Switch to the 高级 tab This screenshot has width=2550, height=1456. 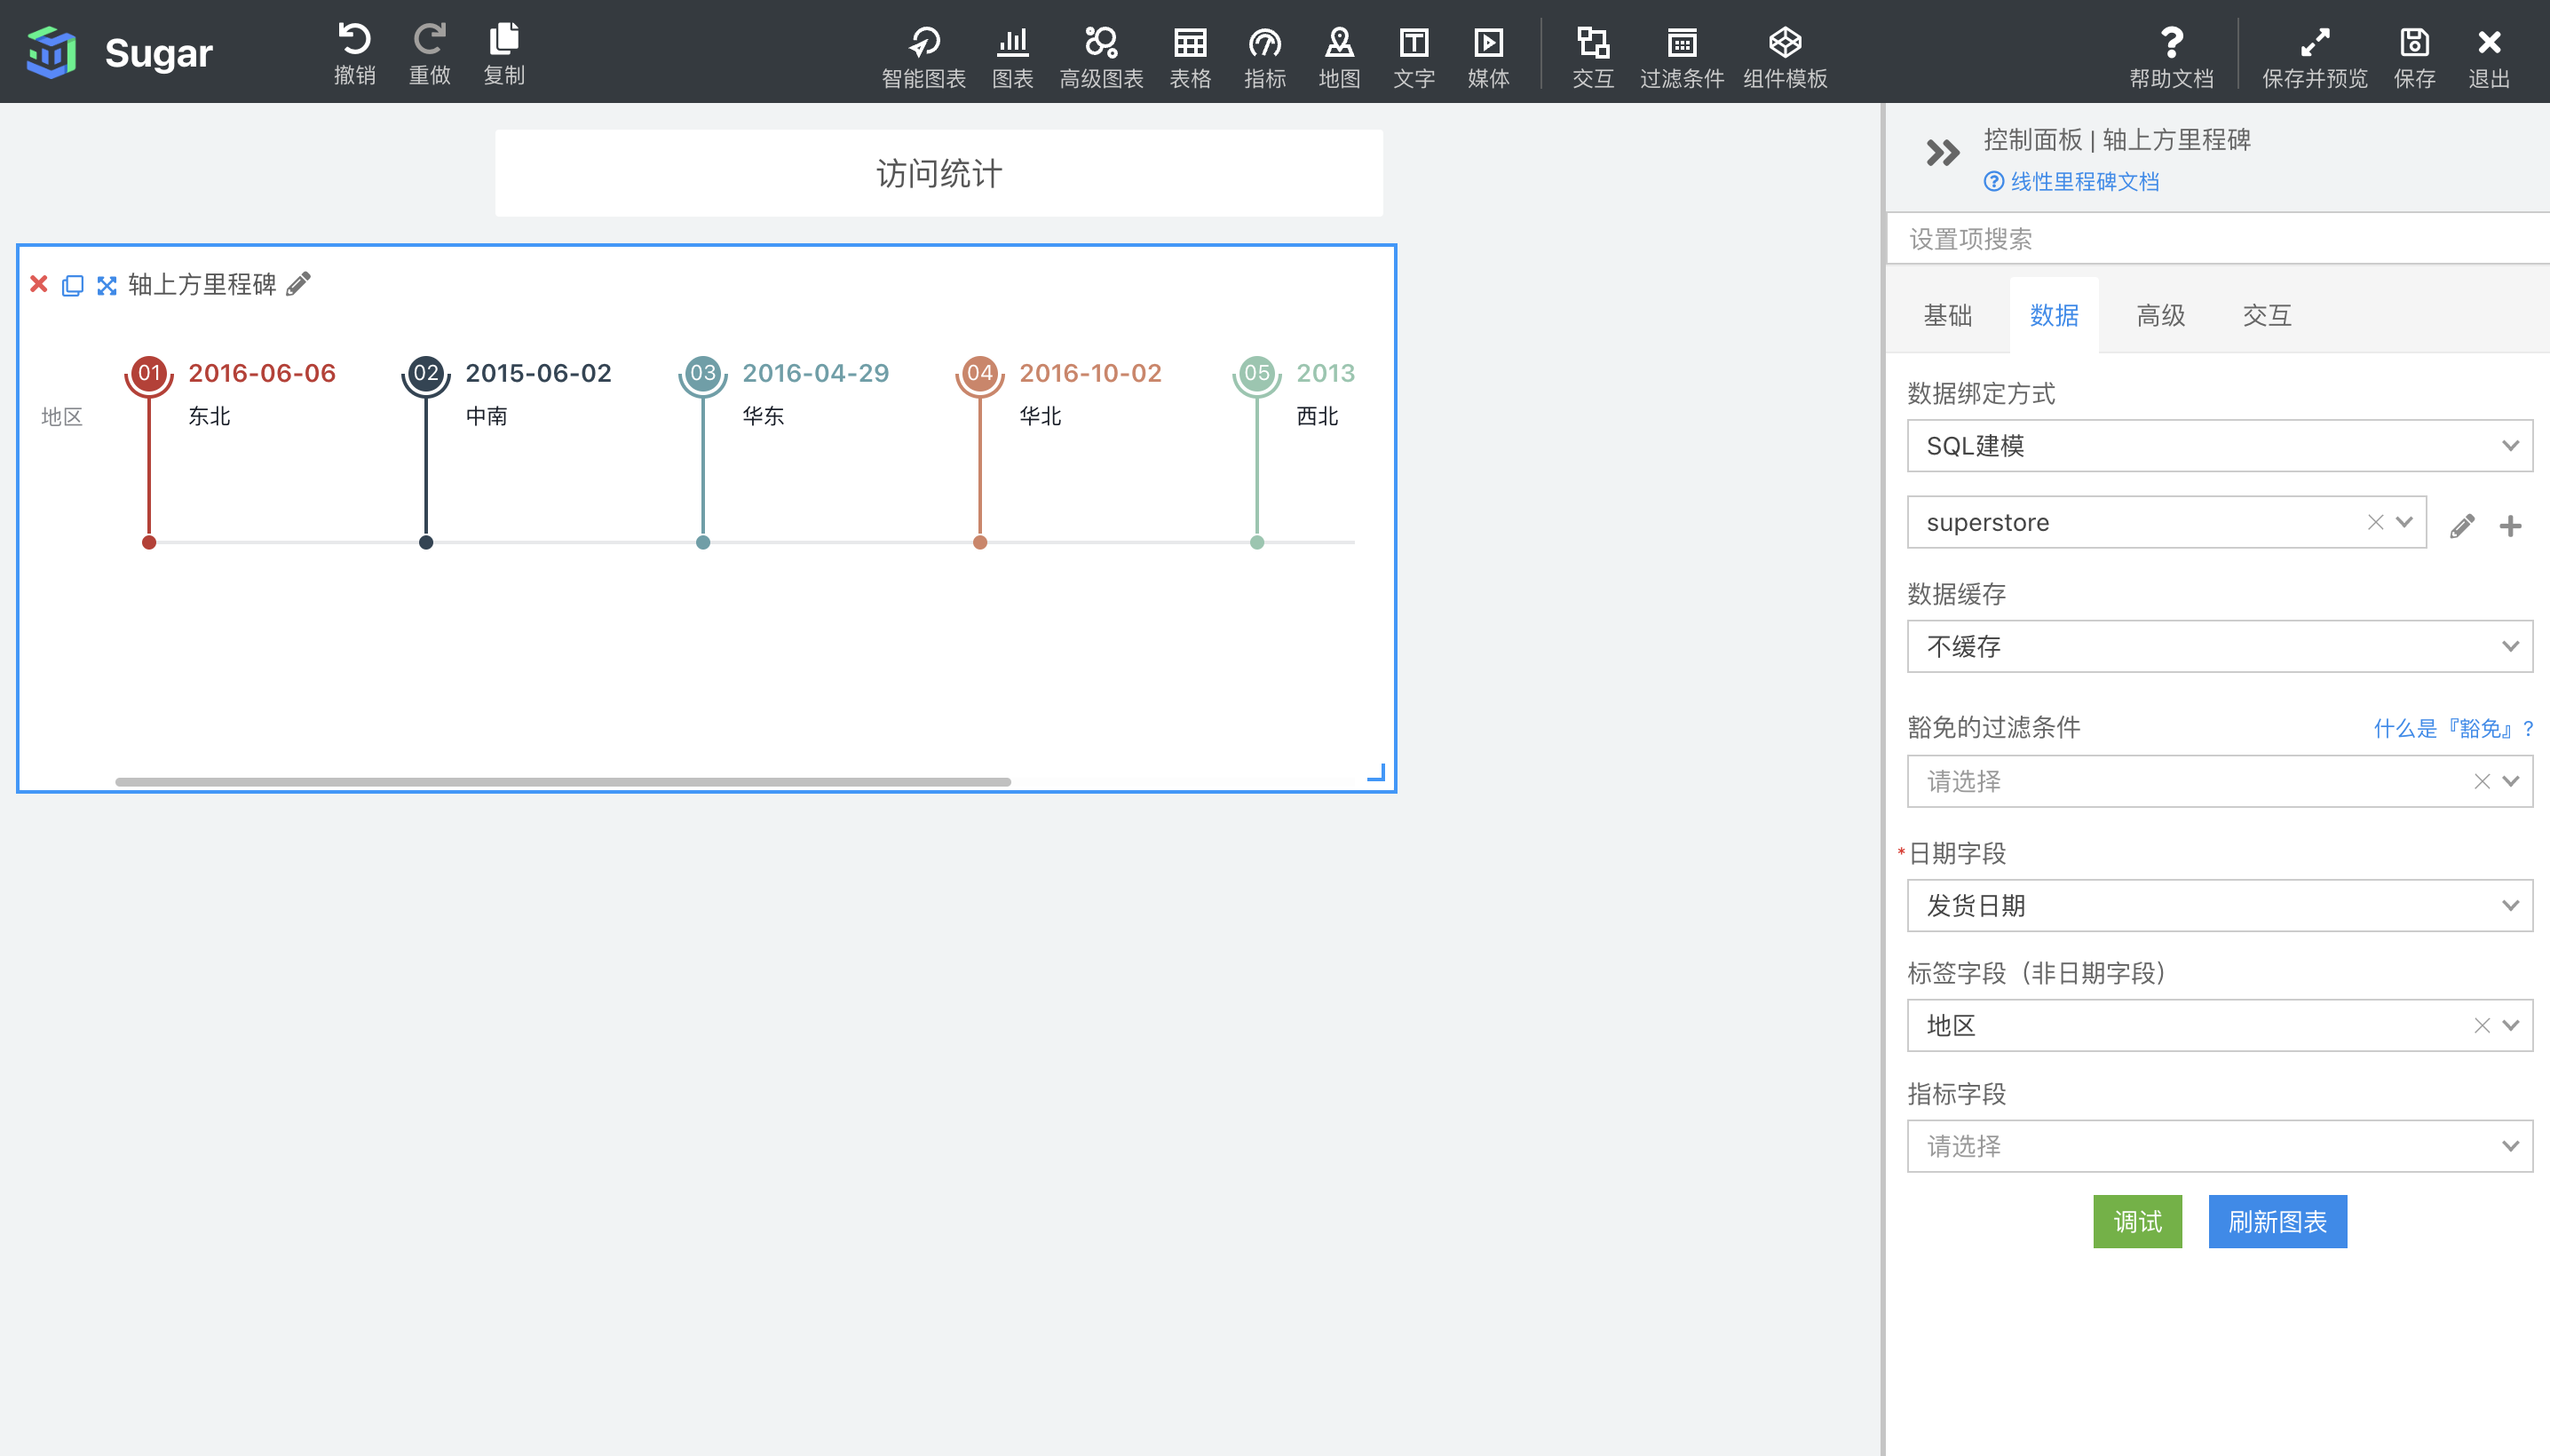pyautogui.click(x=2160, y=316)
